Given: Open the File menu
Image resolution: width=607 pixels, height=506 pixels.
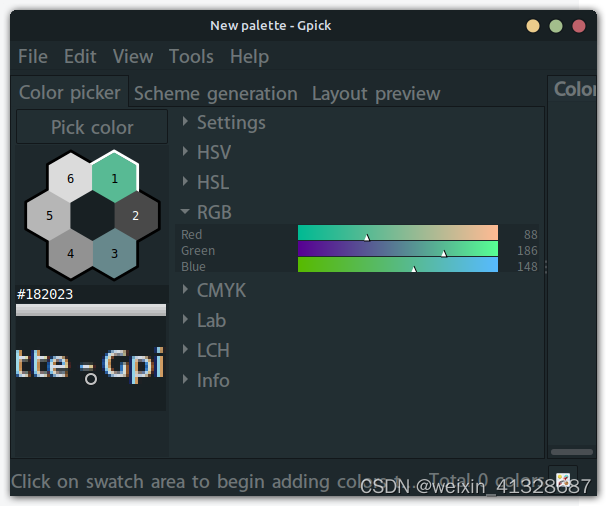Looking at the screenshot, I should pos(33,57).
